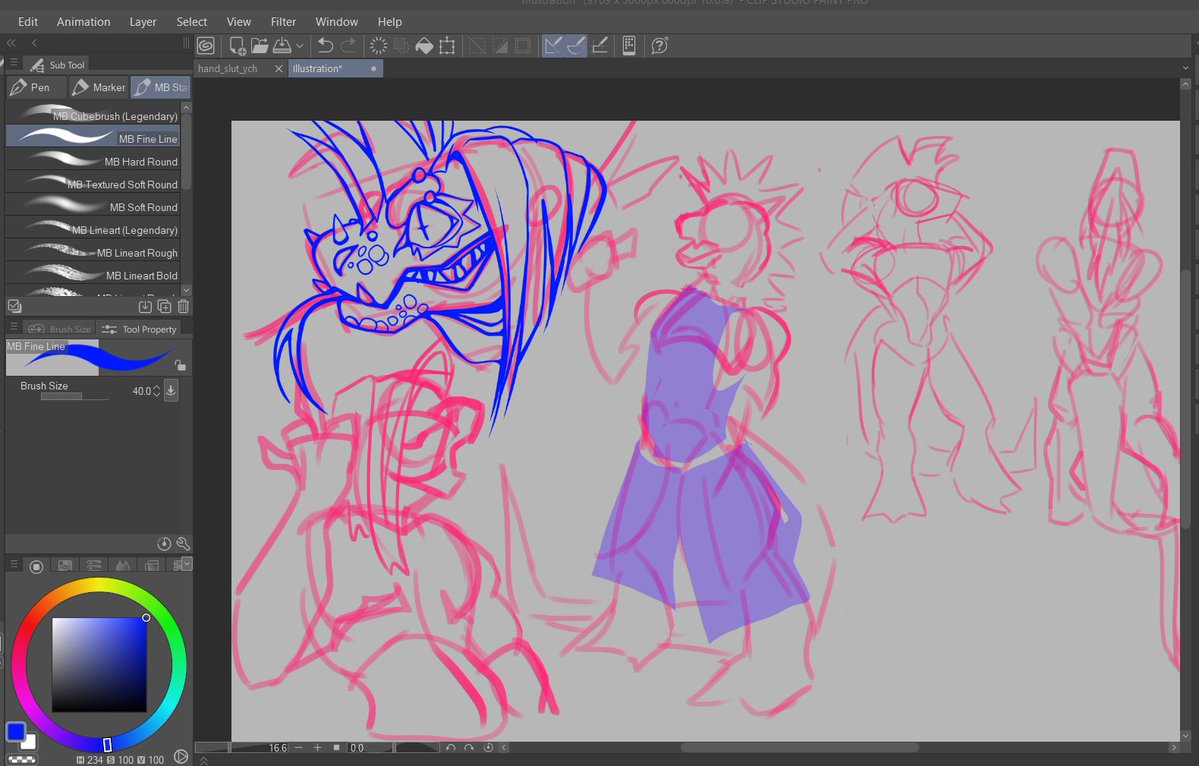Open the Animation menu

coord(83,21)
